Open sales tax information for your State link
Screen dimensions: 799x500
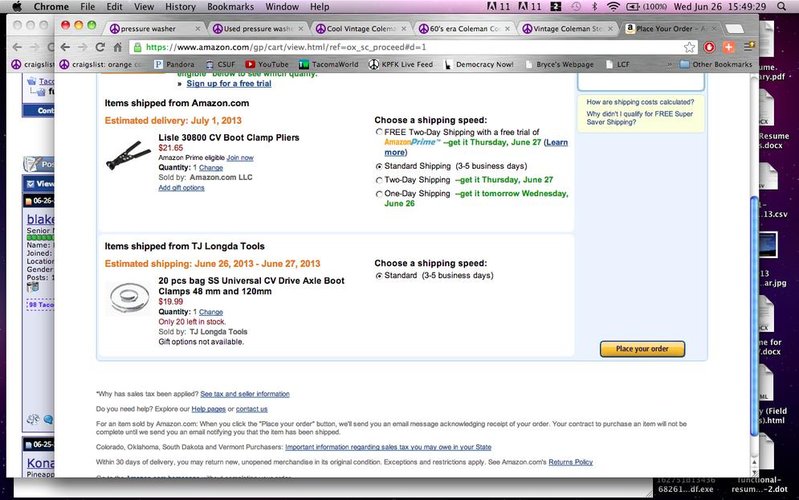(x=388, y=447)
